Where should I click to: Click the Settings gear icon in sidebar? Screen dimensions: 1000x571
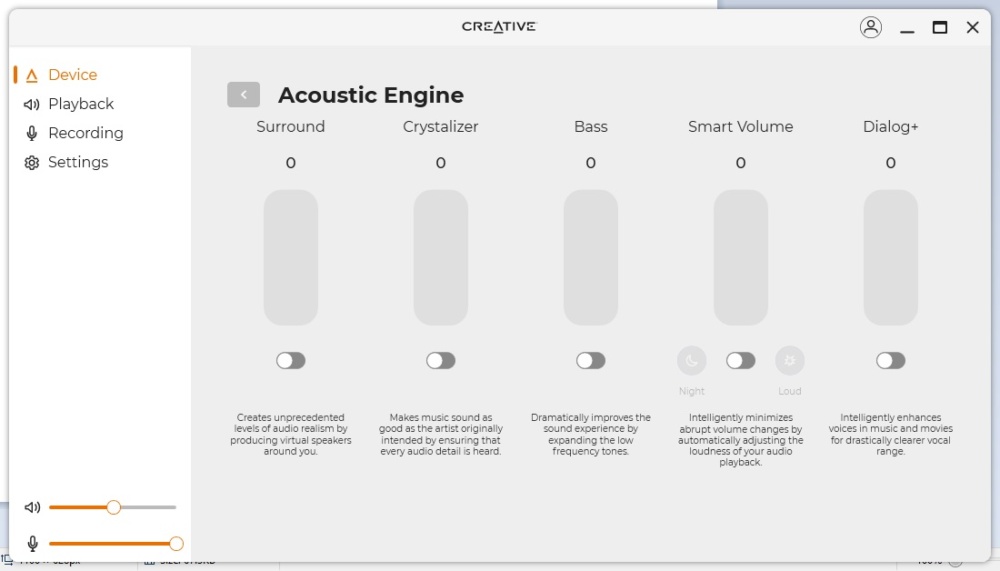click(31, 163)
